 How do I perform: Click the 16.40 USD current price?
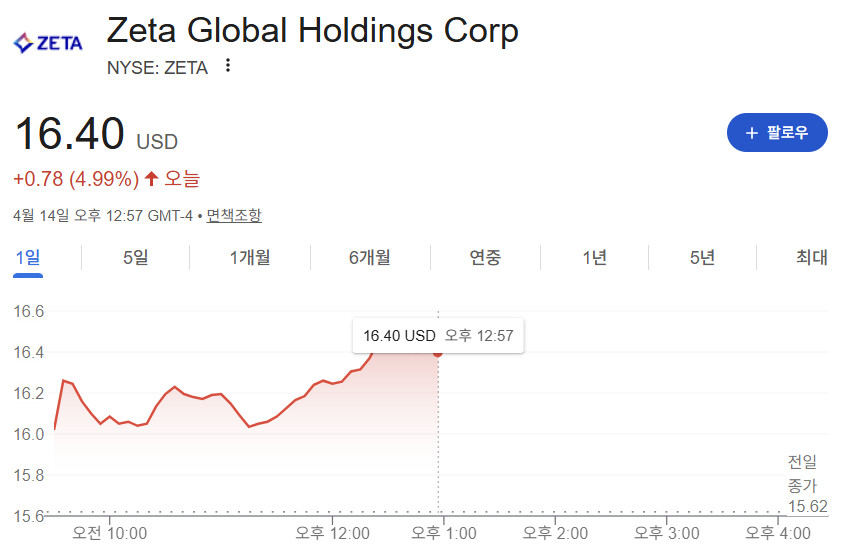pyautogui.click(x=95, y=136)
